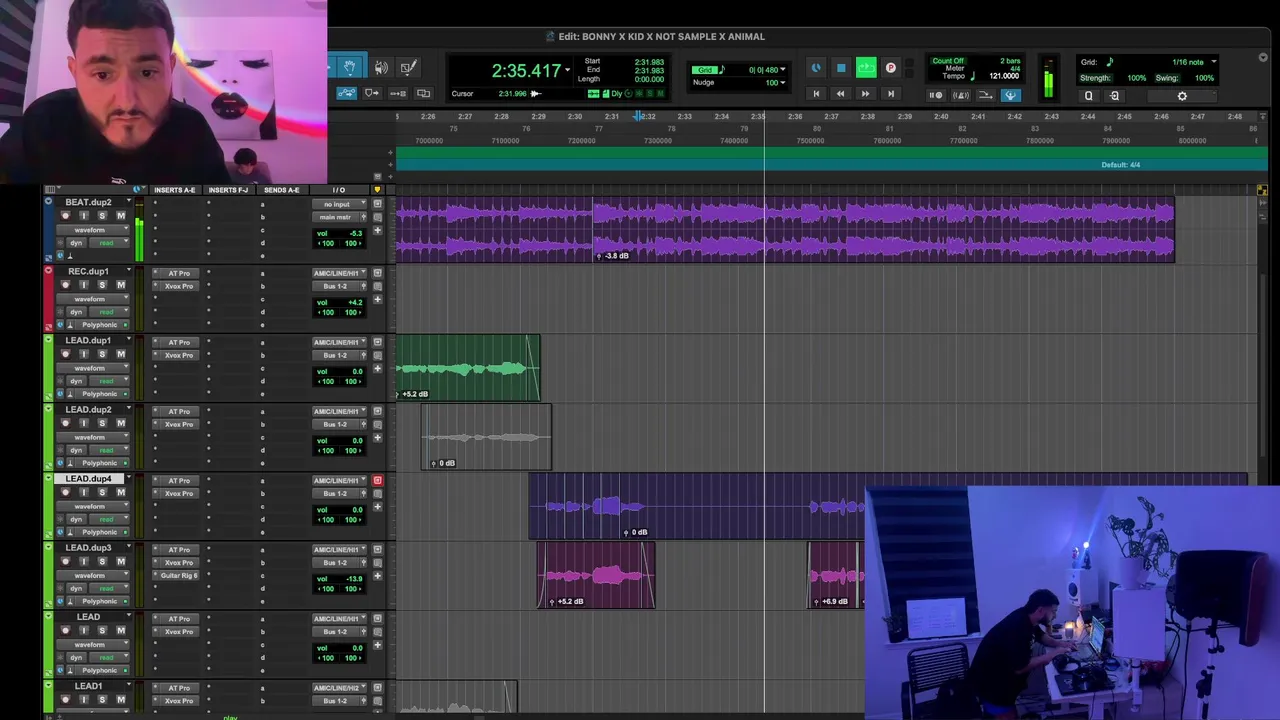Open the Grid value dropdown
Viewport: 1280px width, 720px height.
pos(783,70)
